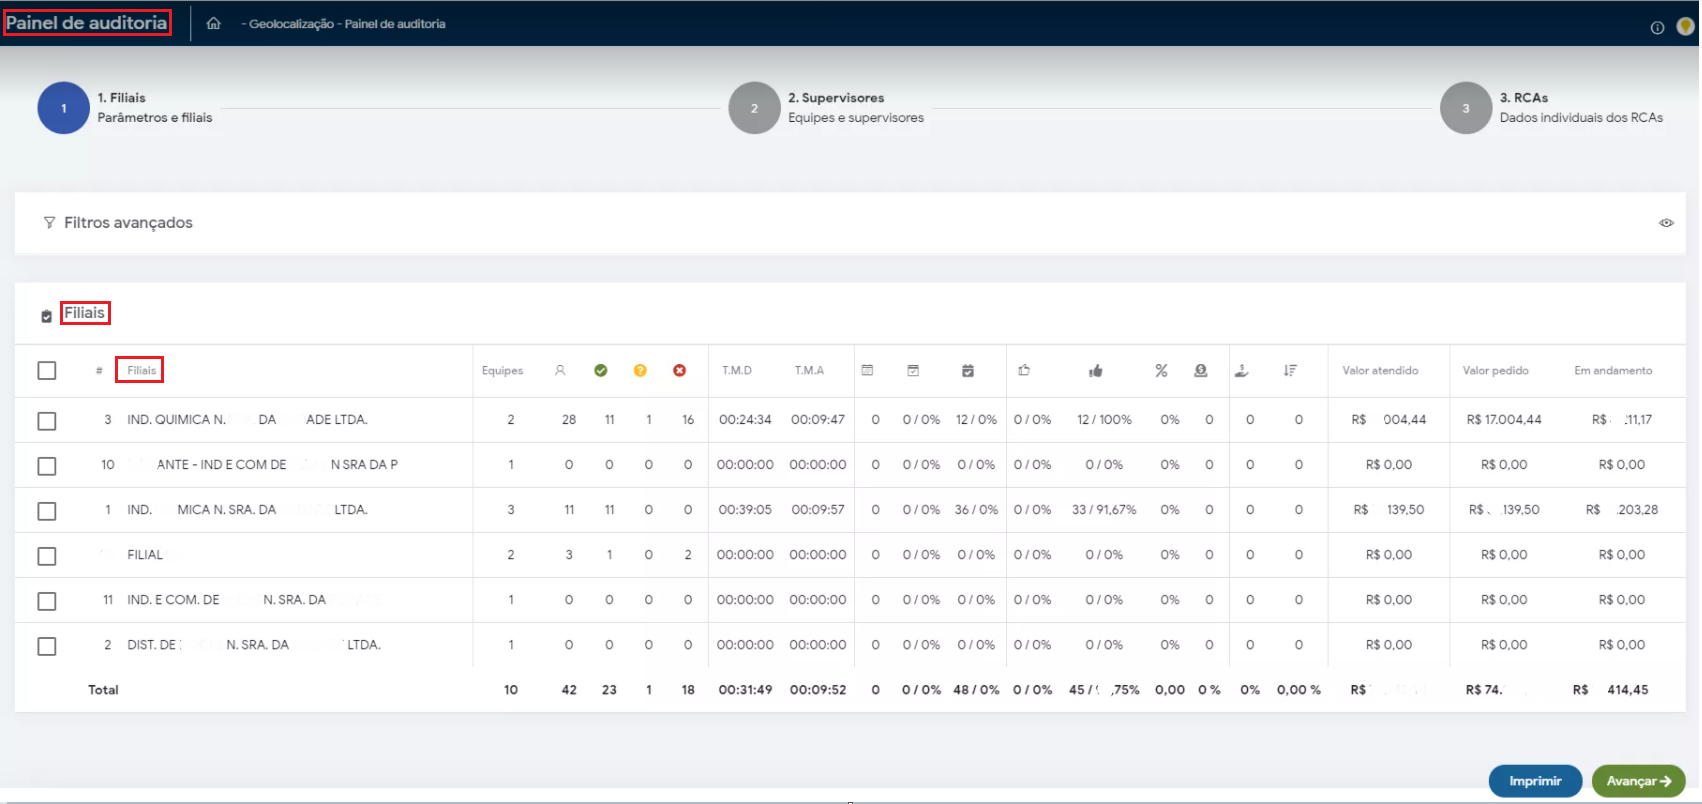The width and height of the screenshot is (1702, 804).
Task: Sort by the Valor atendido column header
Action: click(1380, 371)
